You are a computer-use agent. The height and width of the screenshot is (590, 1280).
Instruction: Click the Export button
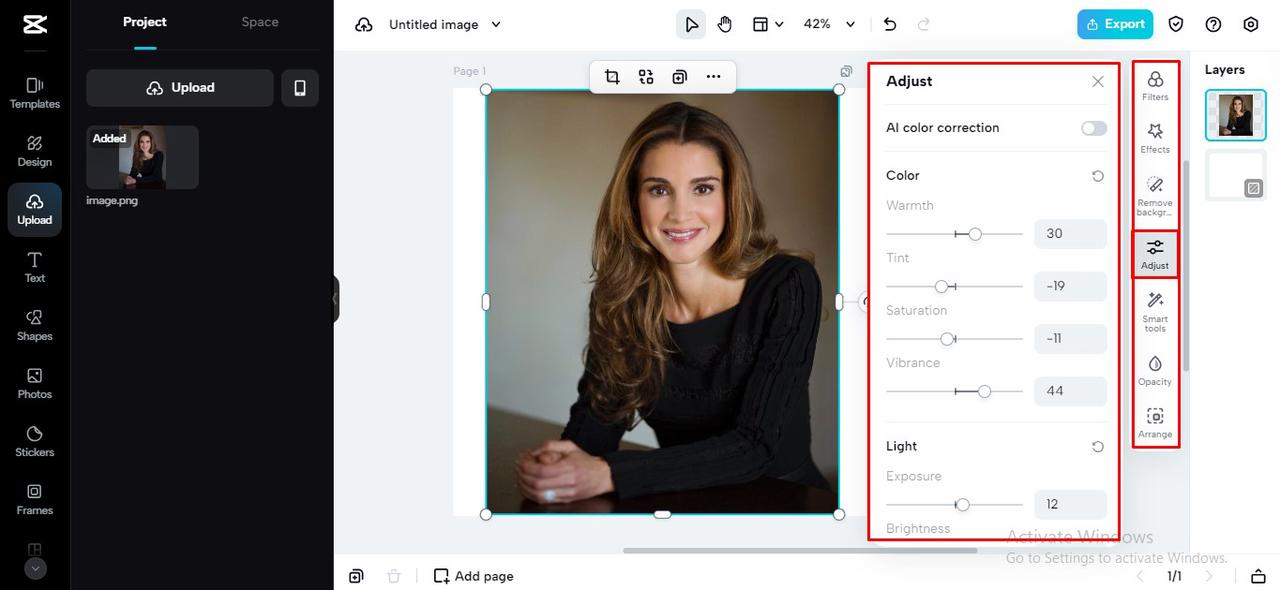pos(1115,24)
